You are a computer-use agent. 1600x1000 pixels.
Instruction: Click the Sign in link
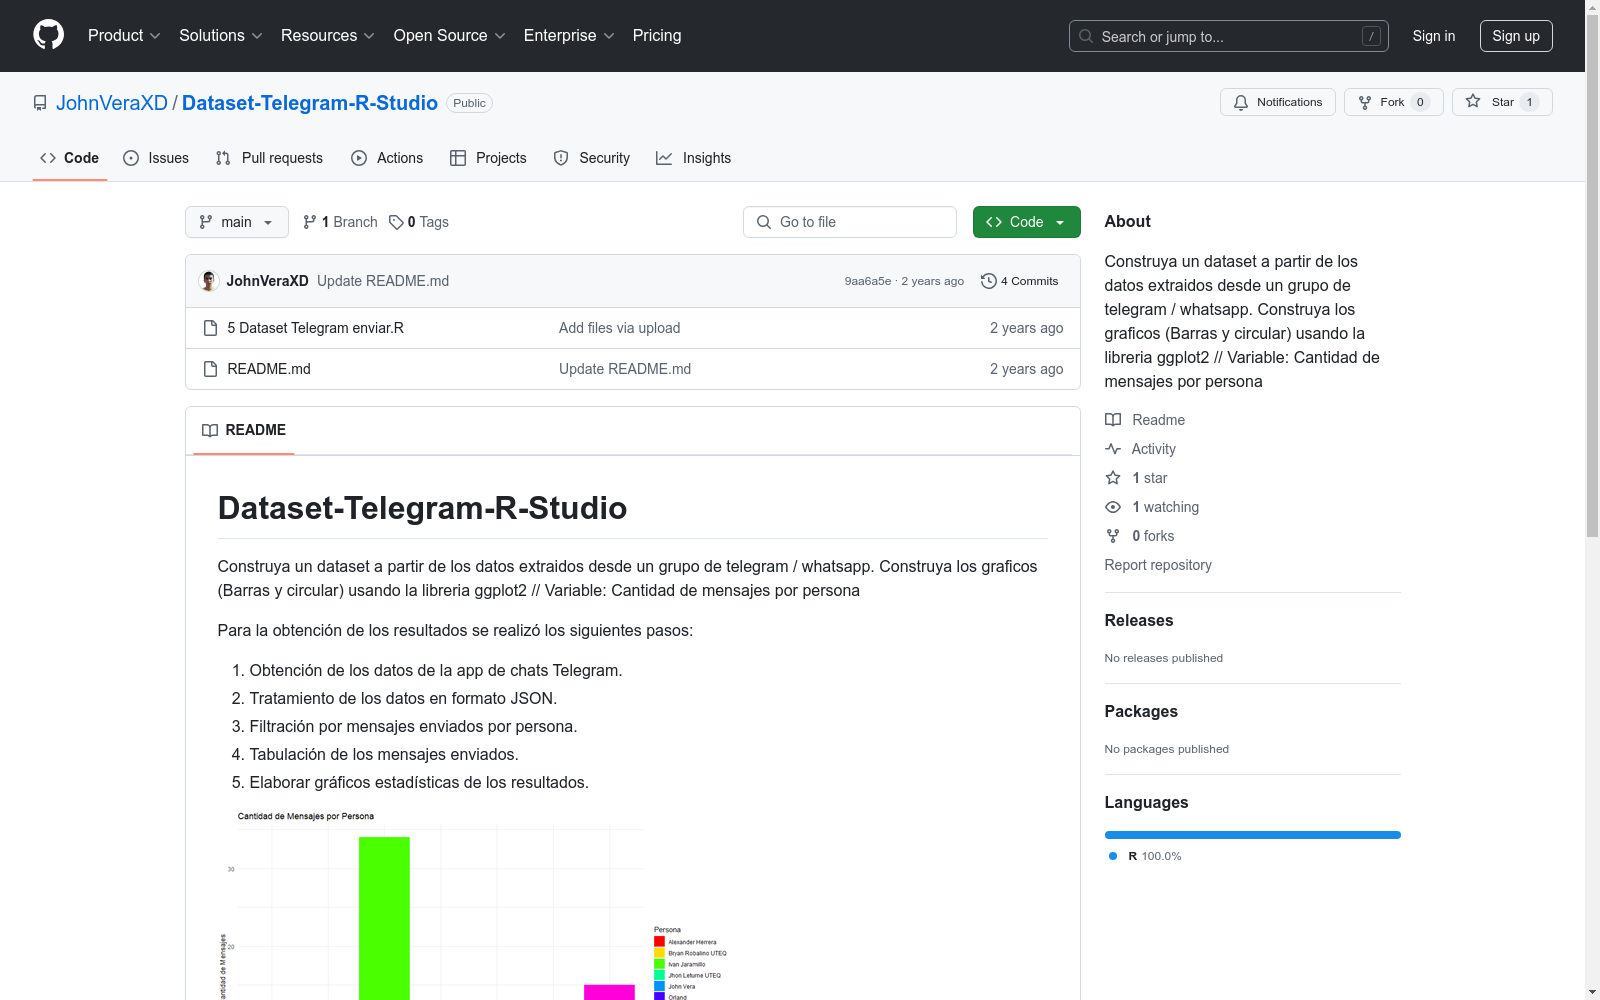click(x=1434, y=36)
